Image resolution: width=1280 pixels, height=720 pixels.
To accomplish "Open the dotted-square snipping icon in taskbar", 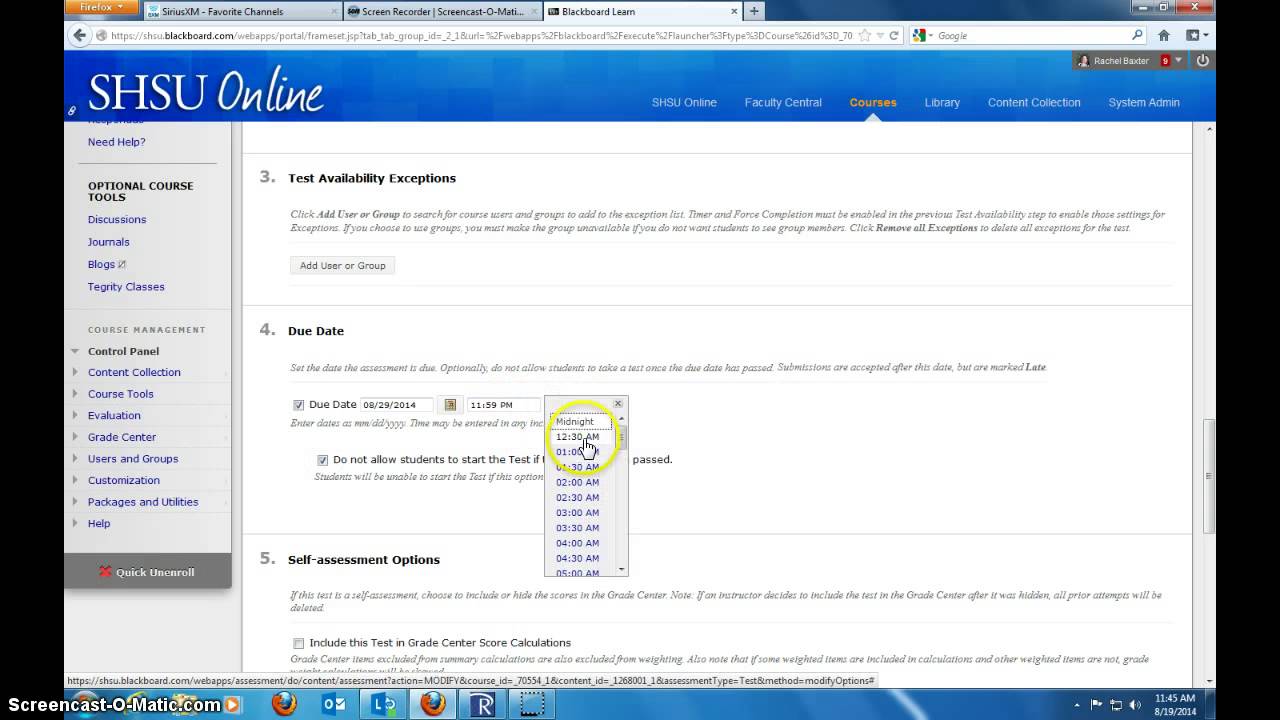I will (532, 704).
